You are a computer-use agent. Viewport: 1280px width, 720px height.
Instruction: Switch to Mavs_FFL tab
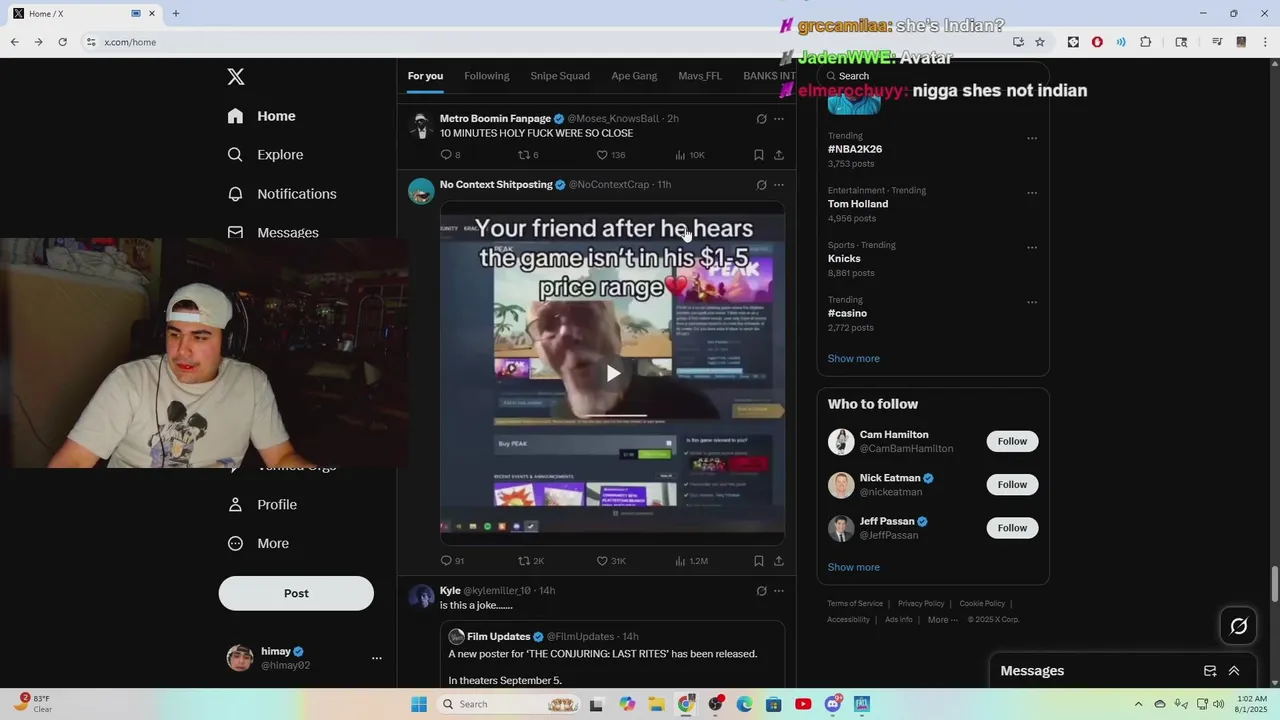coord(700,76)
